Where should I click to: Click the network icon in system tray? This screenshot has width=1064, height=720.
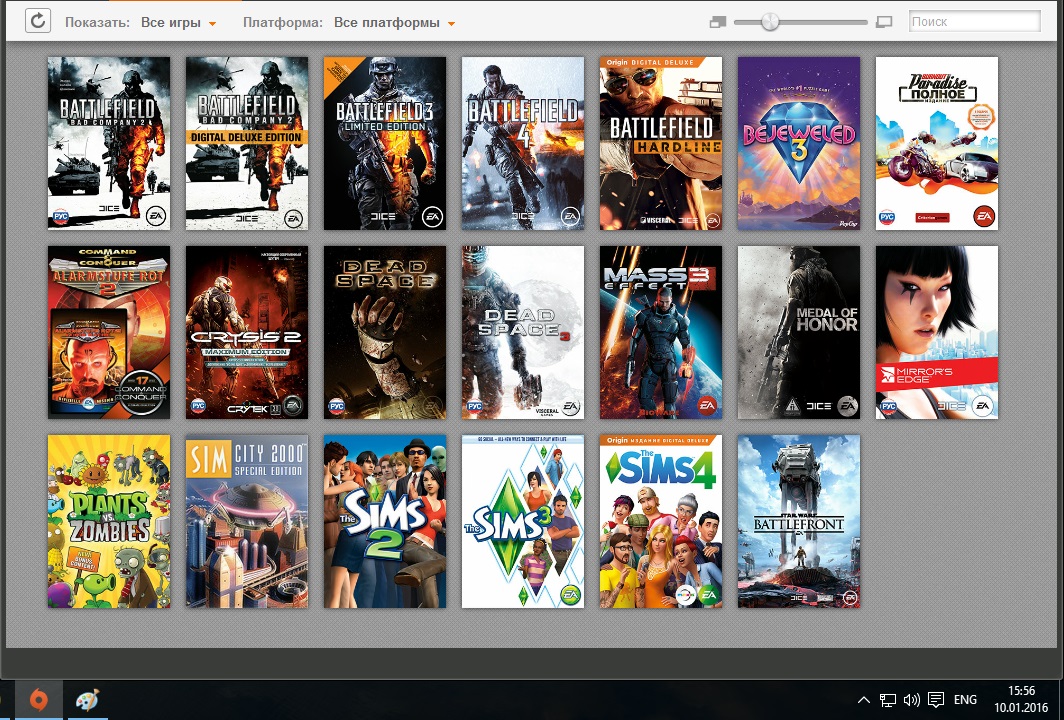888,700
